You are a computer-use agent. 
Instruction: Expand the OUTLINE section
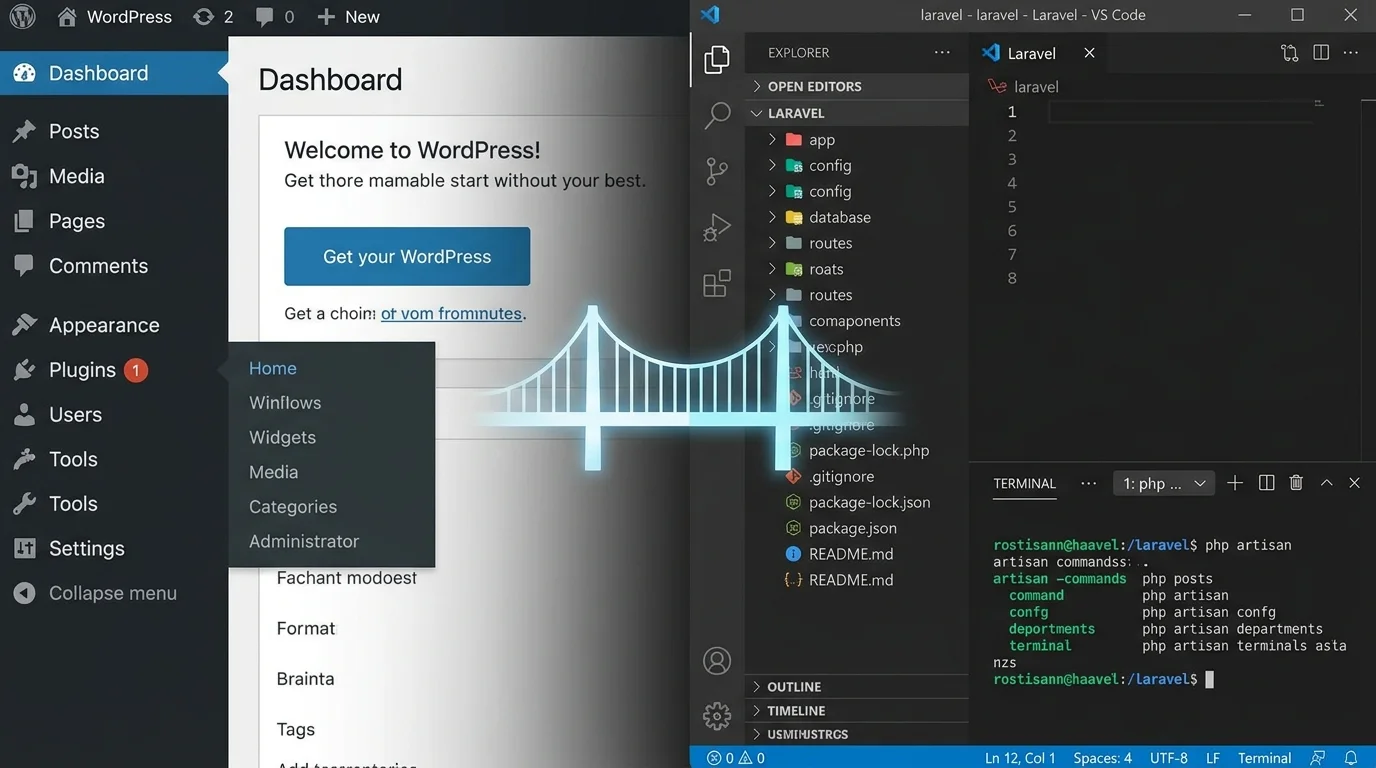[858, 687]
